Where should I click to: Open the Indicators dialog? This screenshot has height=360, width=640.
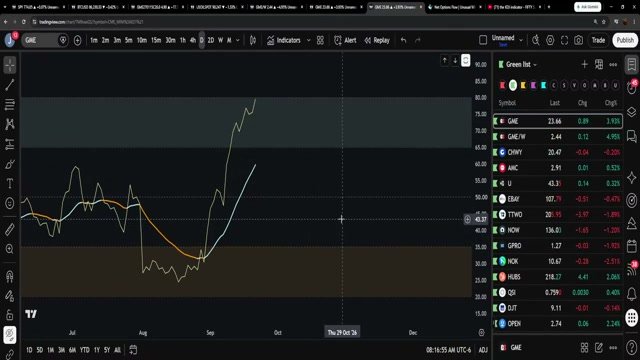284,40
